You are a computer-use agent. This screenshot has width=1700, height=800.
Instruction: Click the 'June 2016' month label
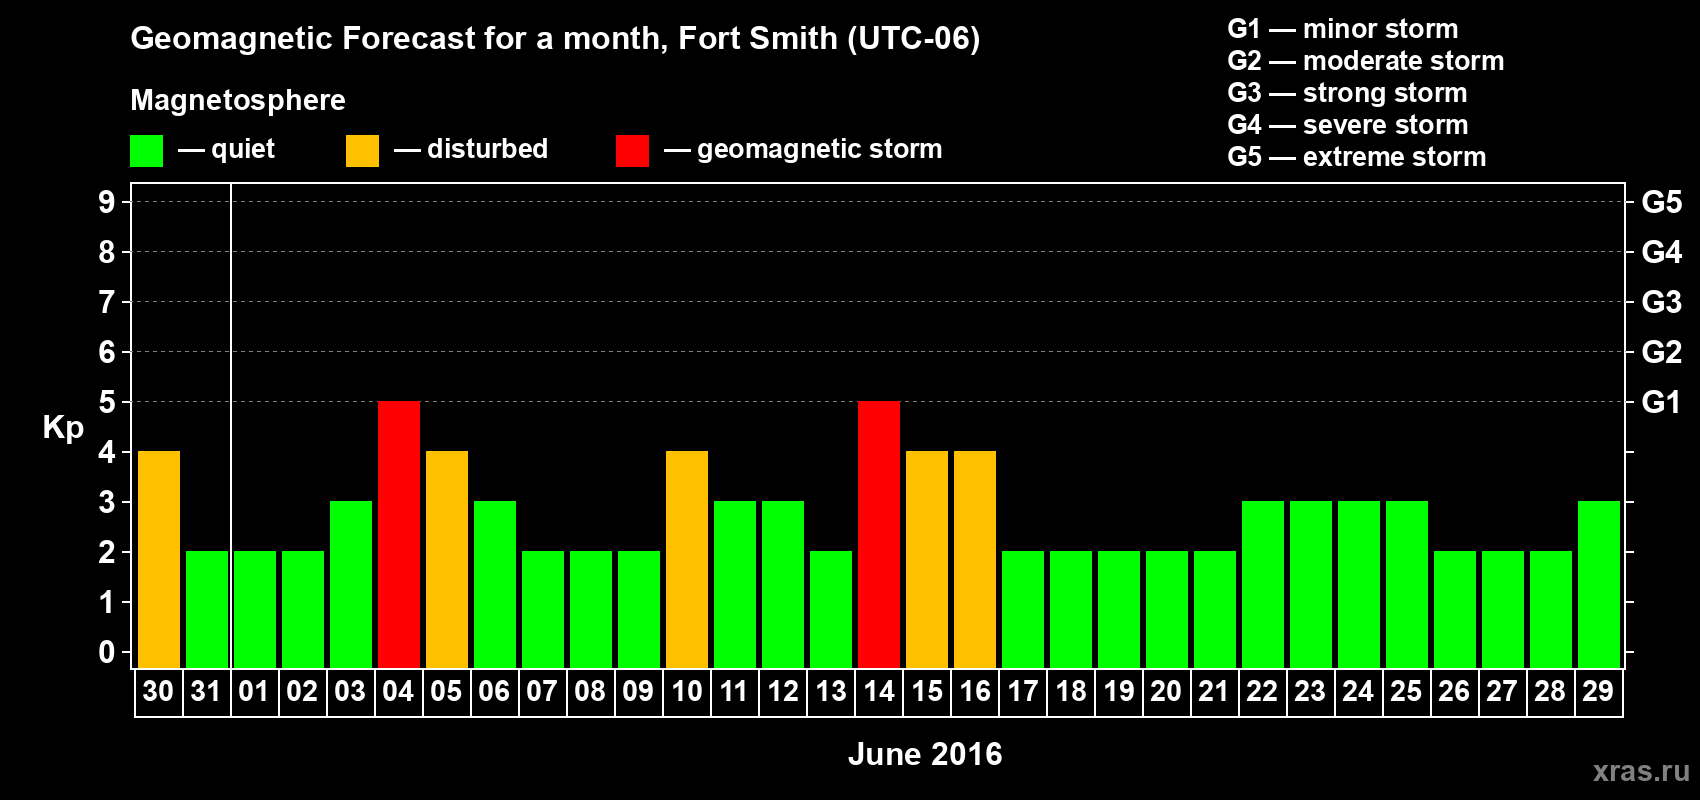[925, 754]
